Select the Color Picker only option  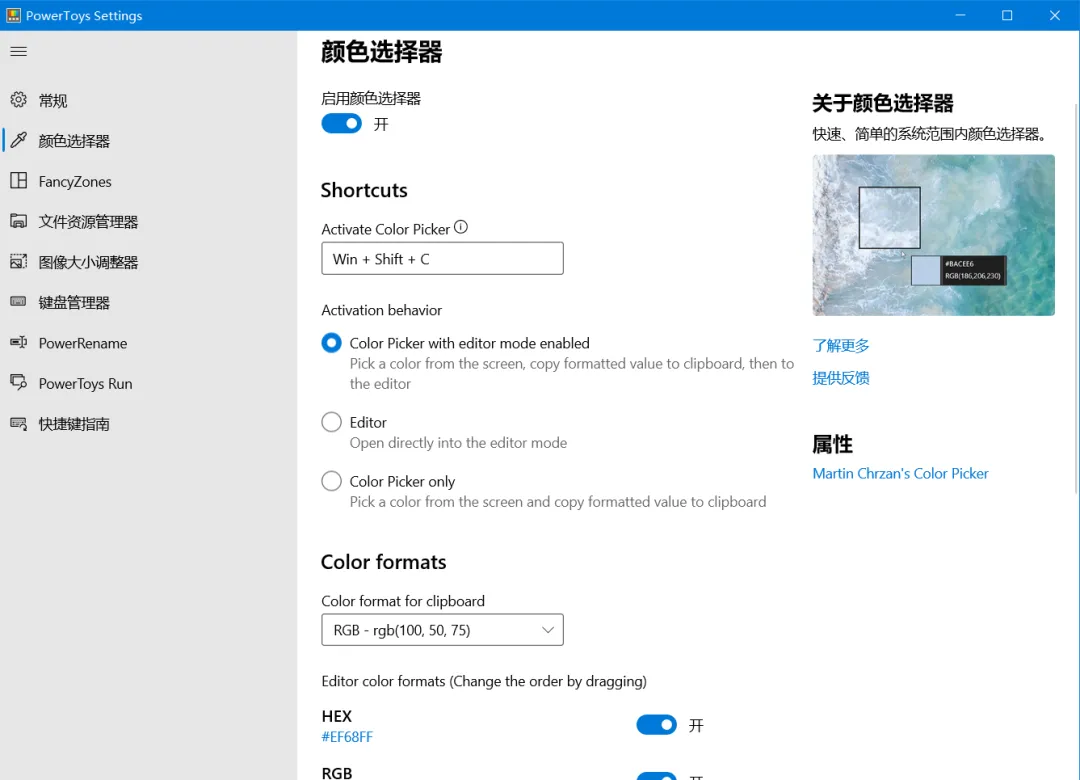click(x=331, y=481)
